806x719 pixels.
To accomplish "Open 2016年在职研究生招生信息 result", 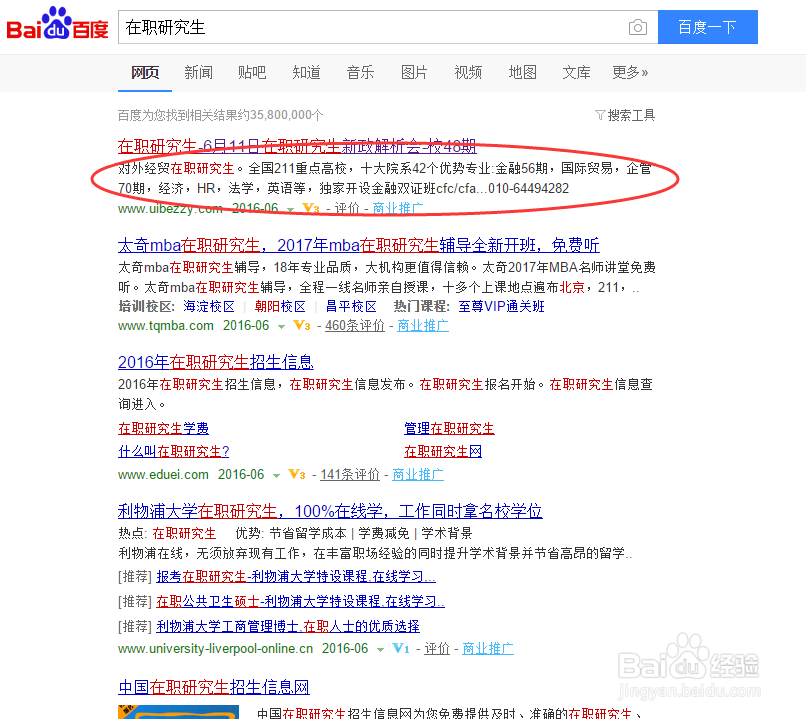I will 216,362.
